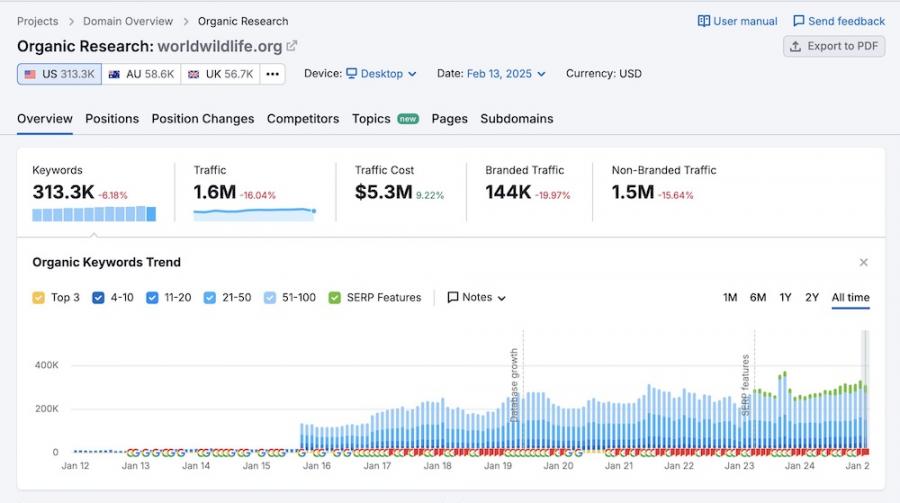Open the Pages tab

449,119
